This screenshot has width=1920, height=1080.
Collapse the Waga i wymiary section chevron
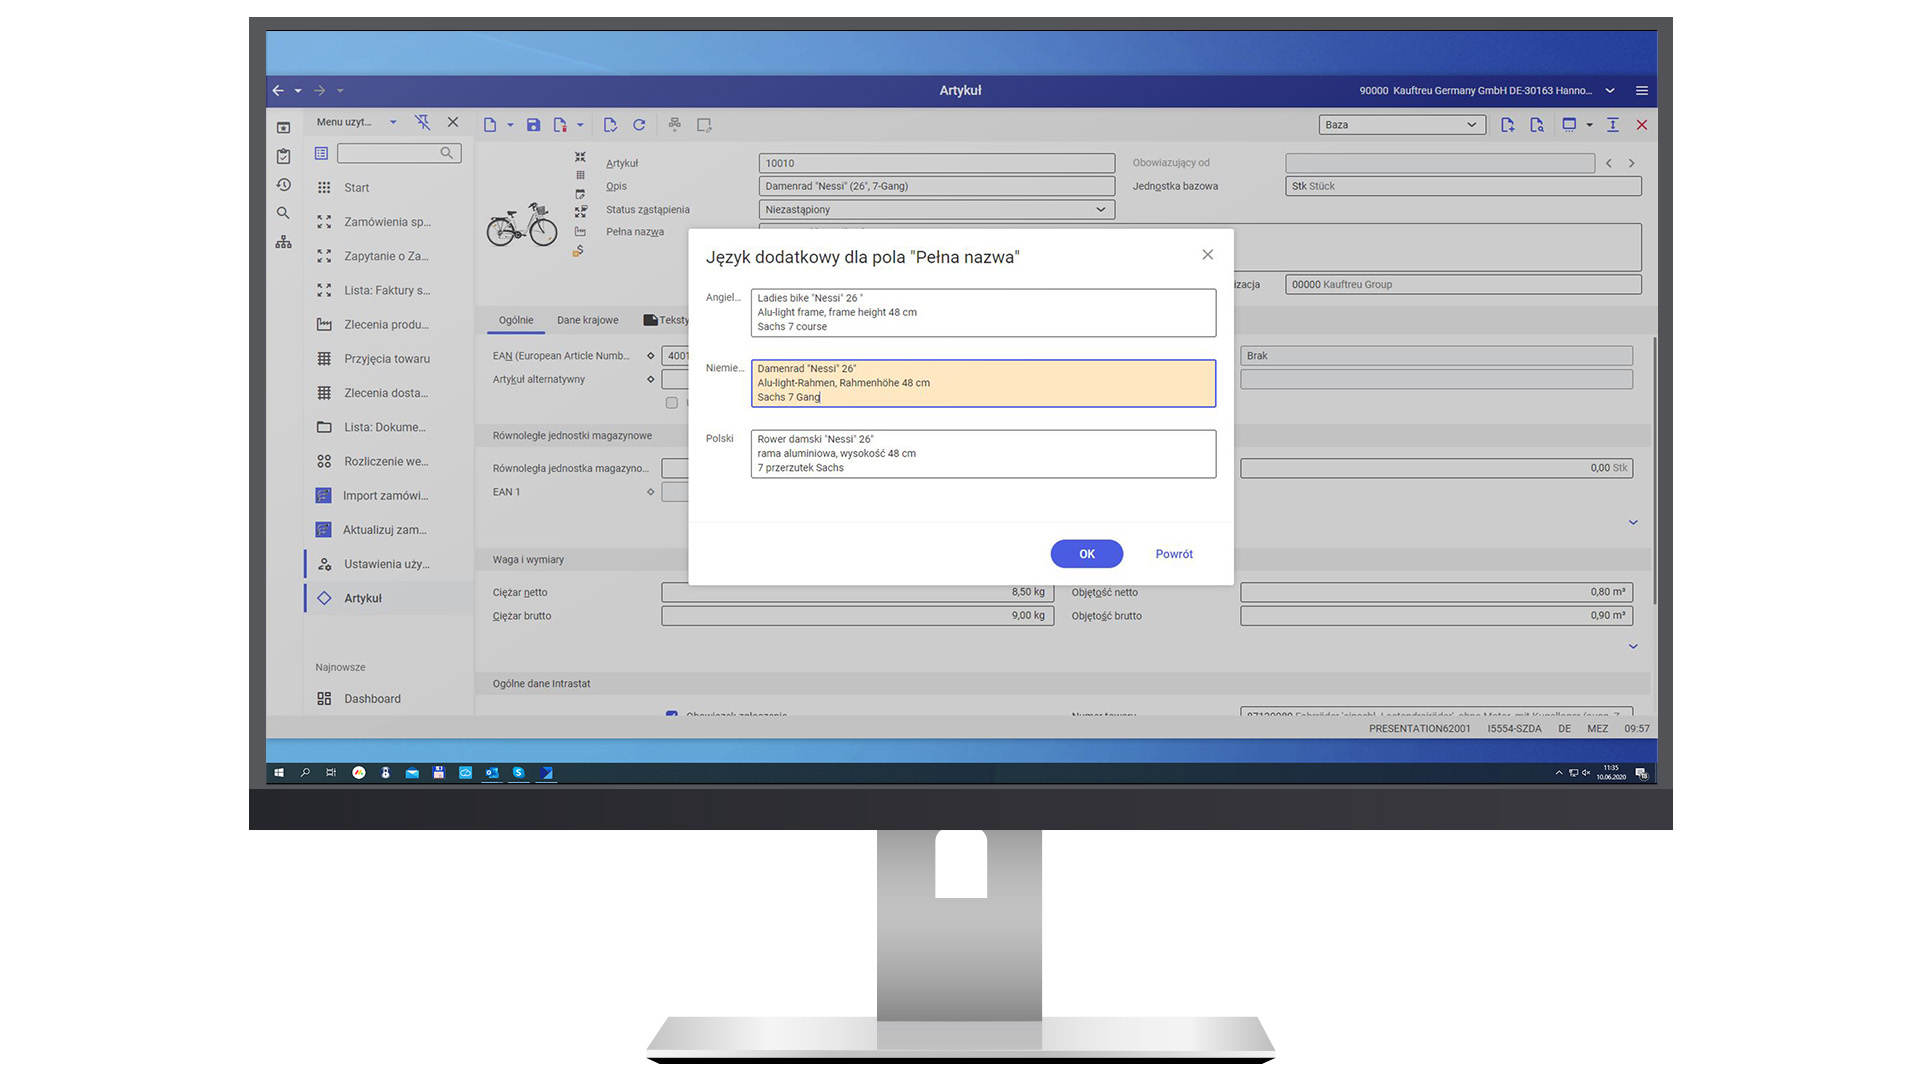(x=1633, y=646)
